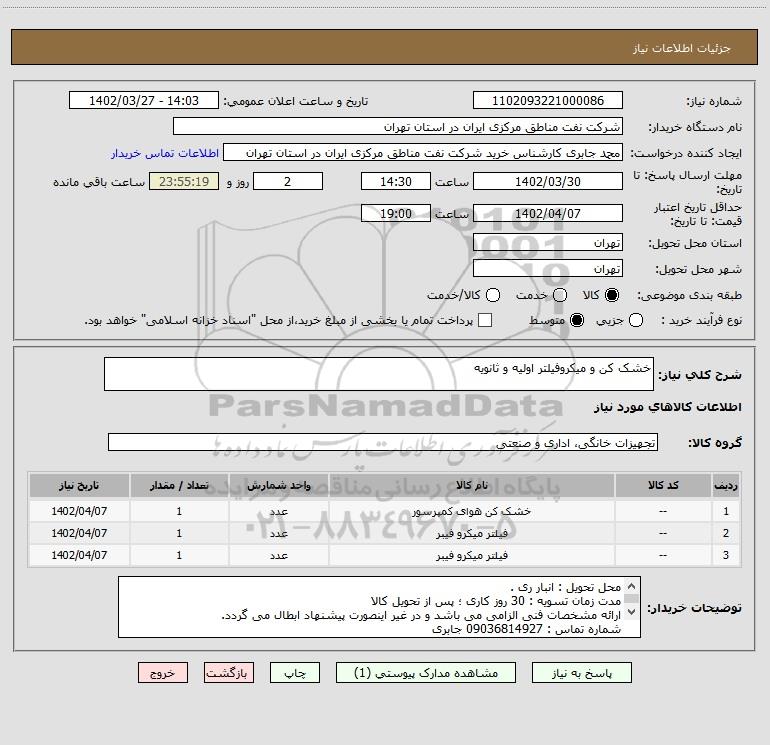Click the پاسخ به نیاز button
Image resolution: width=770 pixels, height=745 pixels.
[581, 673]
